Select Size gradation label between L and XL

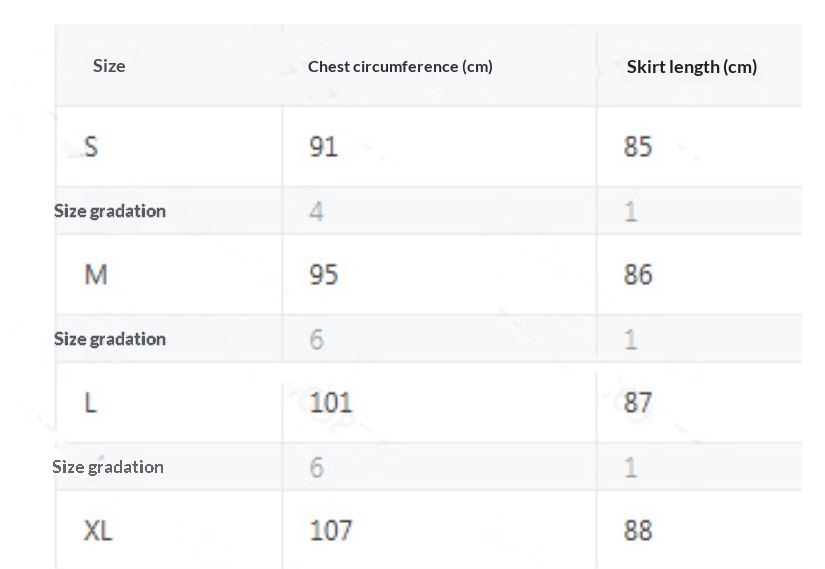[x=108, y=467]
